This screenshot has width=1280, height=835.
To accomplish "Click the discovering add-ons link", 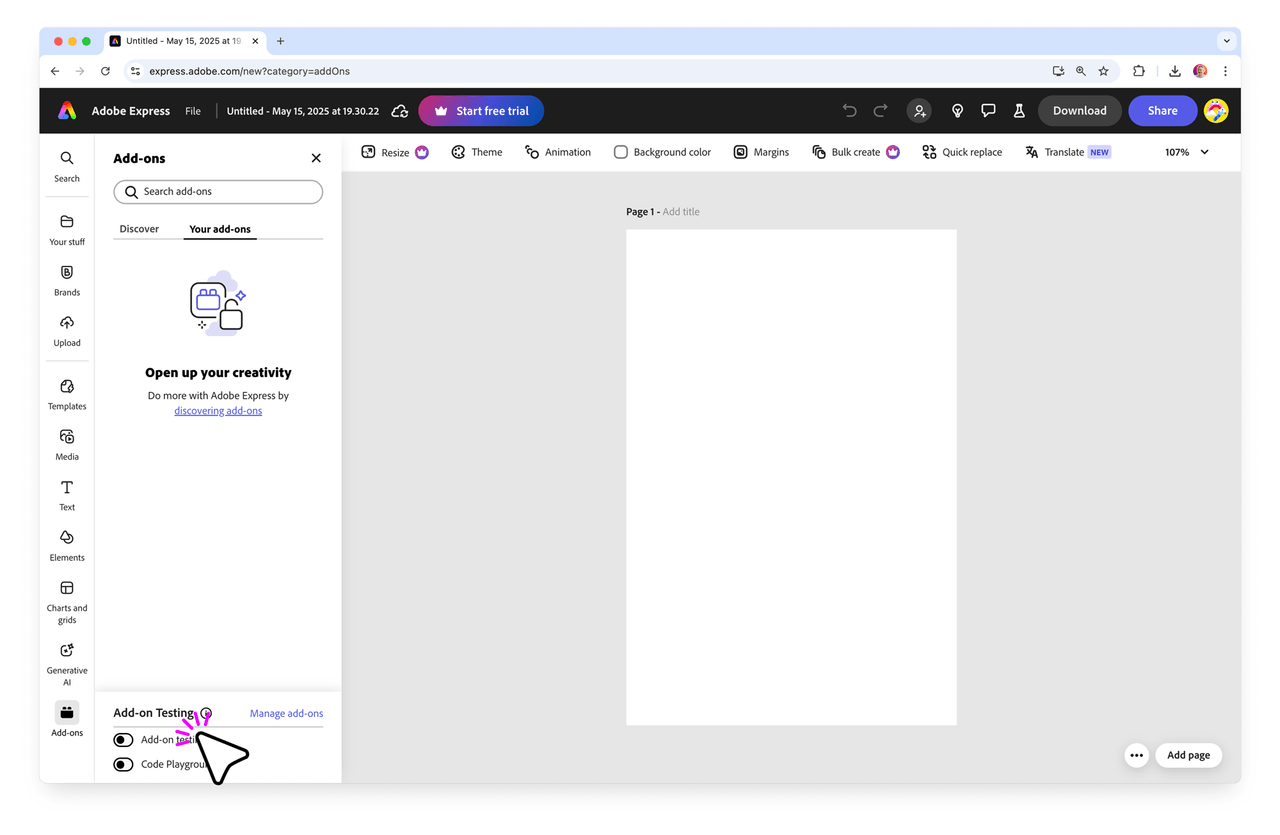I will point(218,411).
